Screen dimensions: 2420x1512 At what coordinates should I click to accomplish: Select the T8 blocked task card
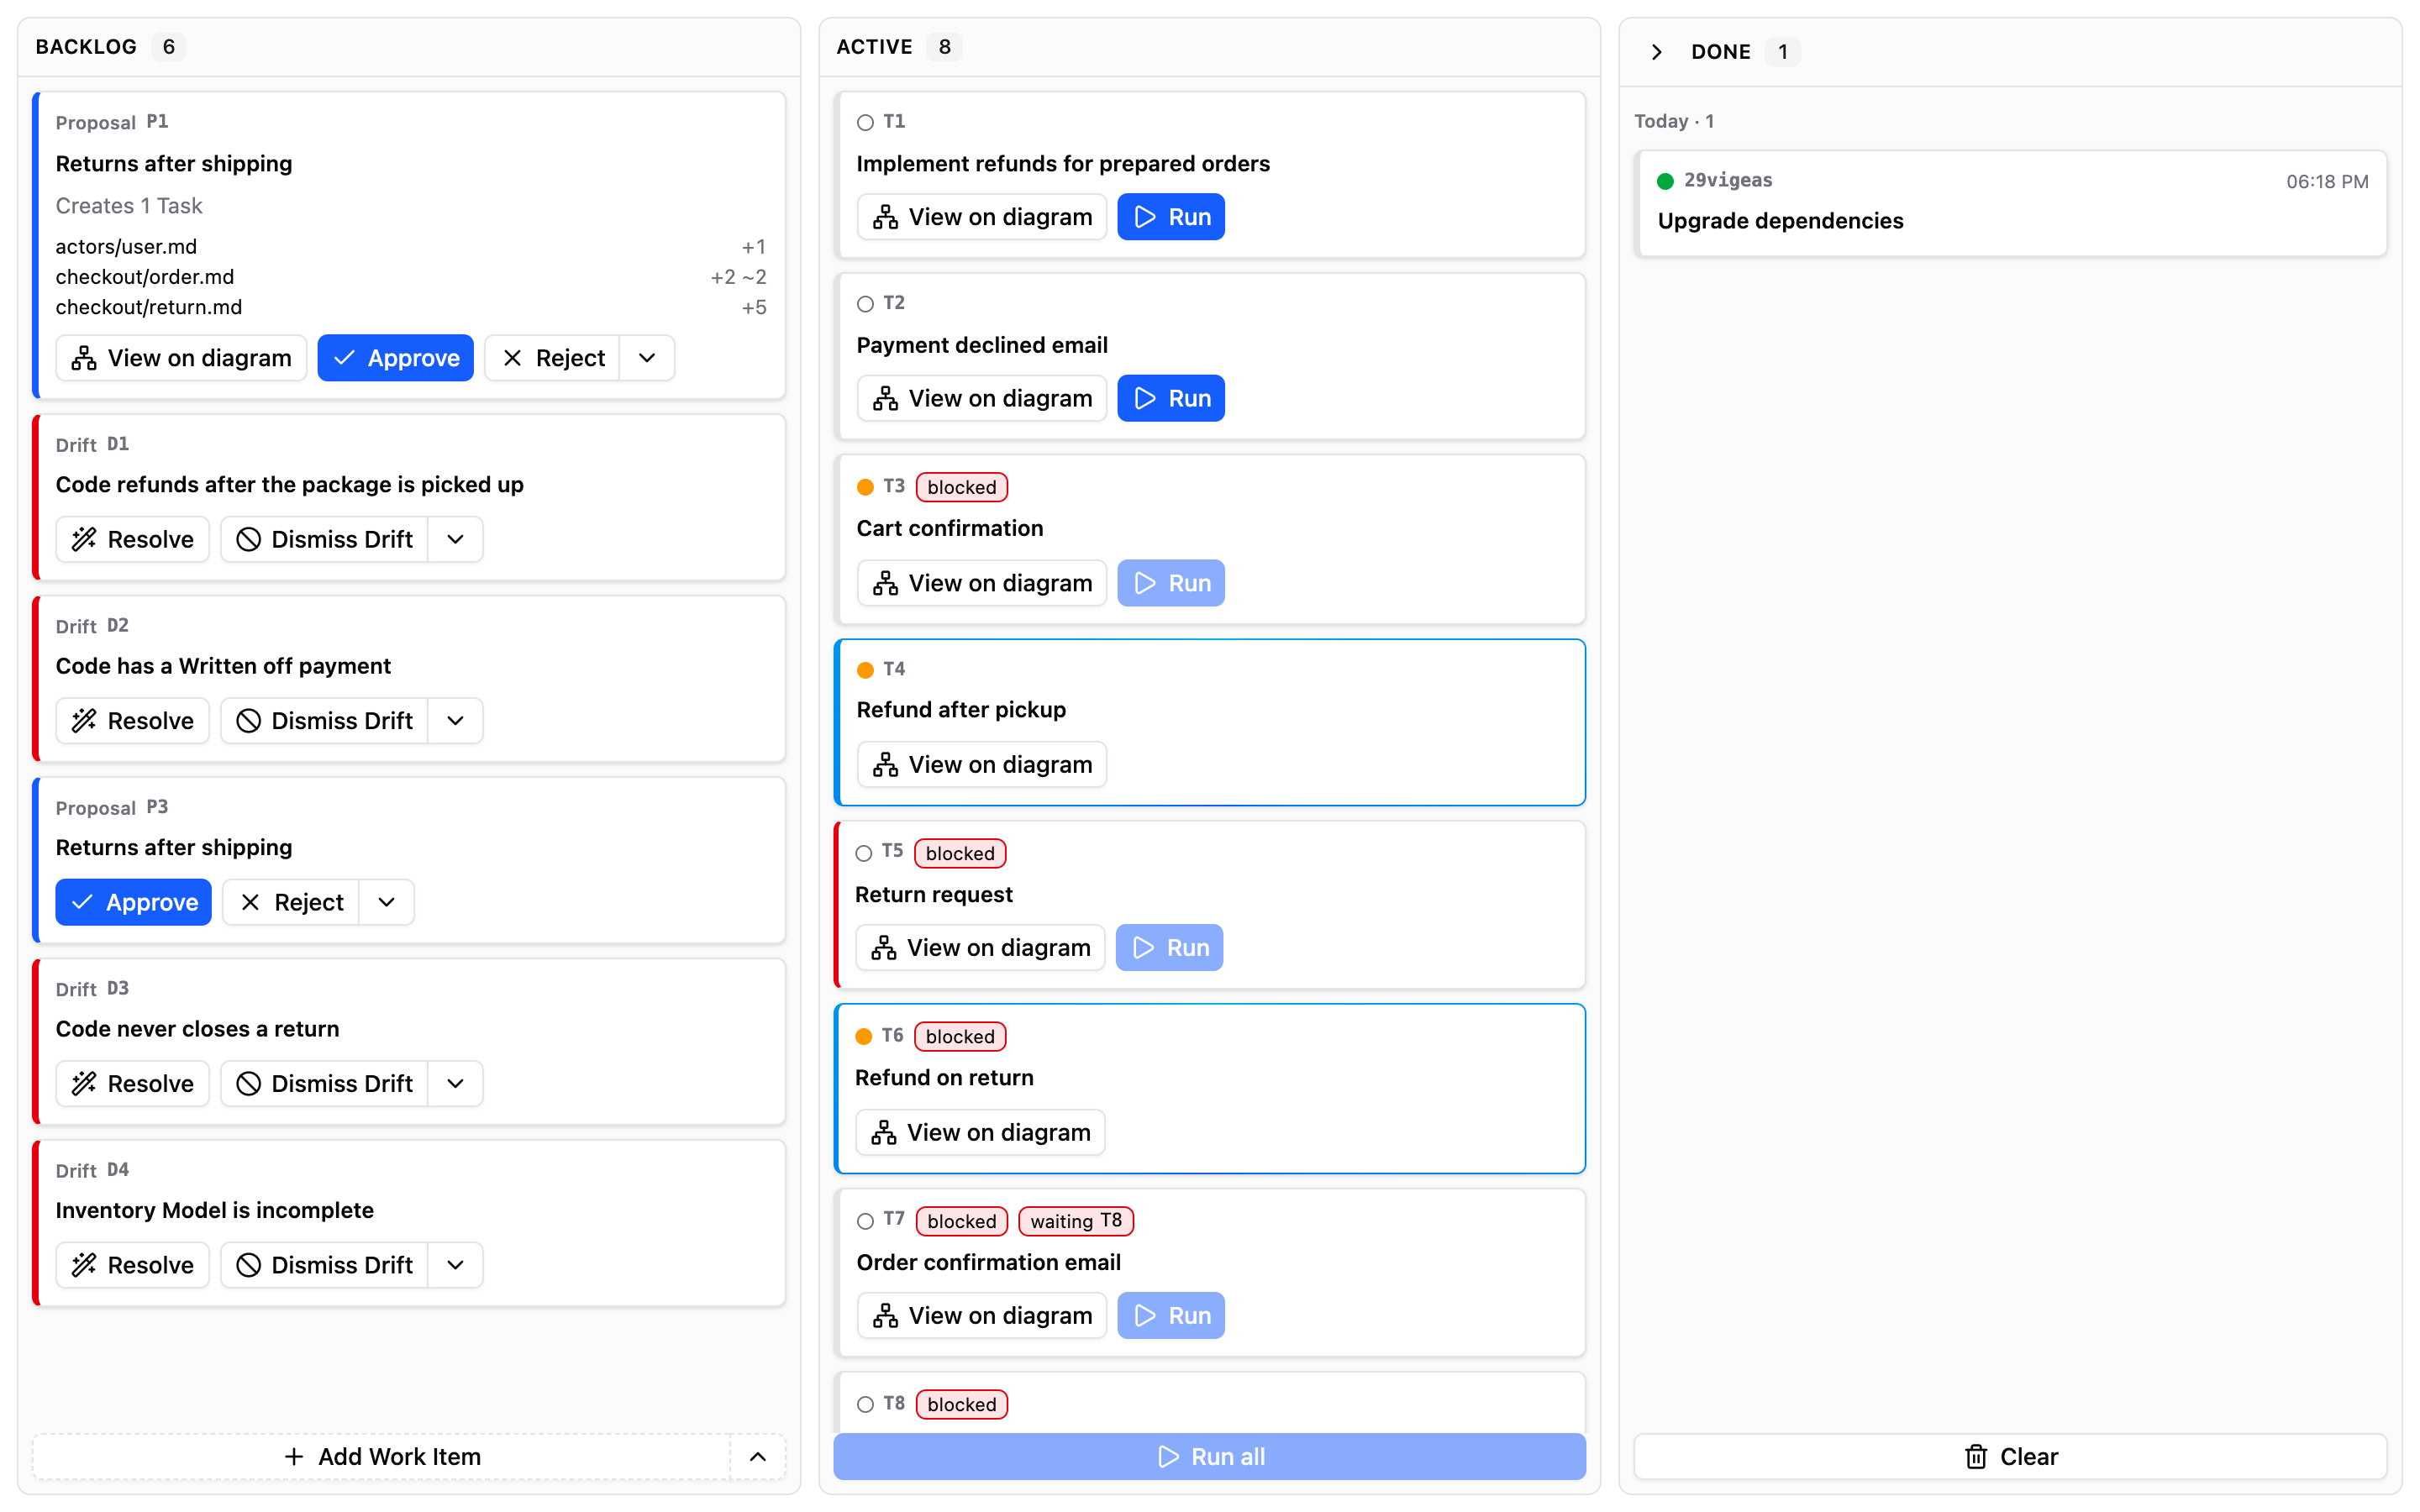[x=1210, y=1402]
